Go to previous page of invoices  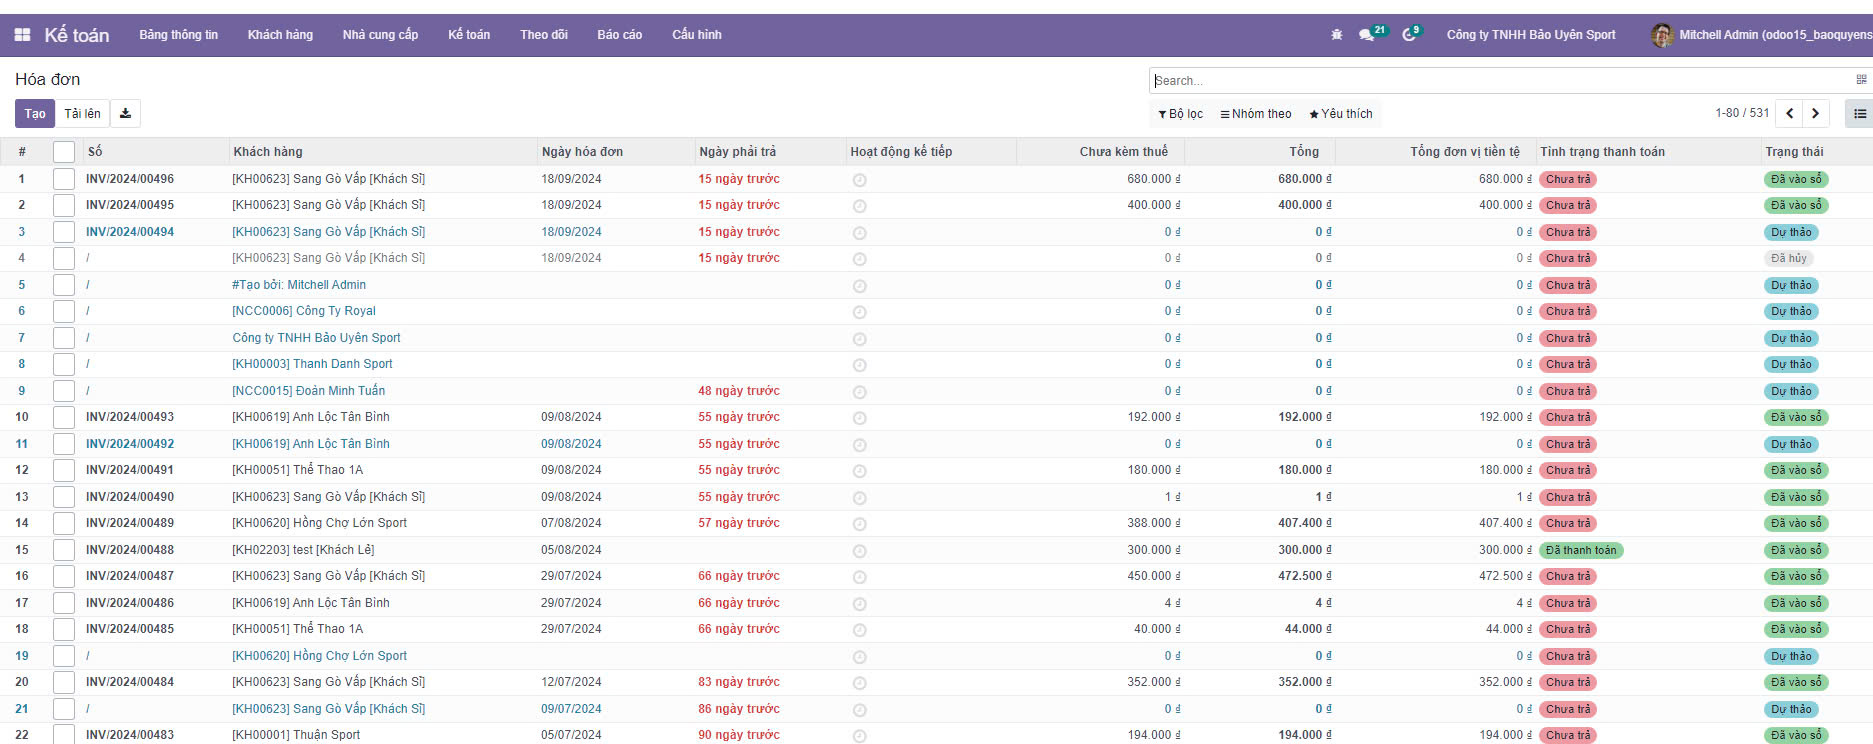point(1790,114)
